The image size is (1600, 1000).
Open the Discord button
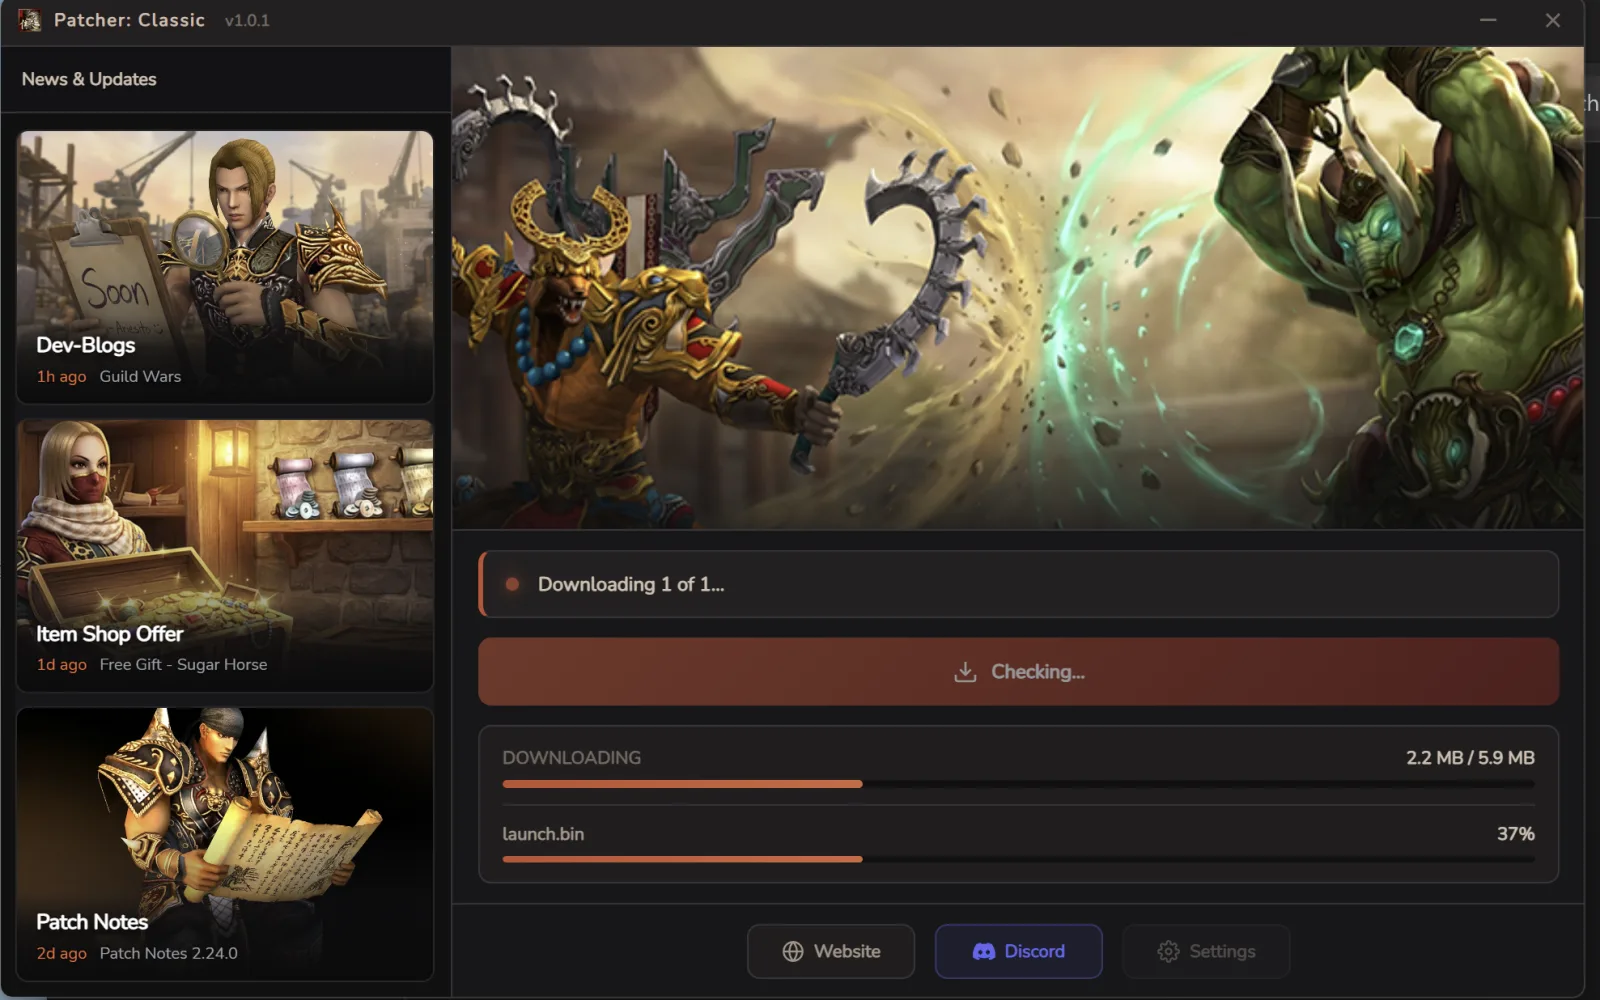(x=1019, y=951)
